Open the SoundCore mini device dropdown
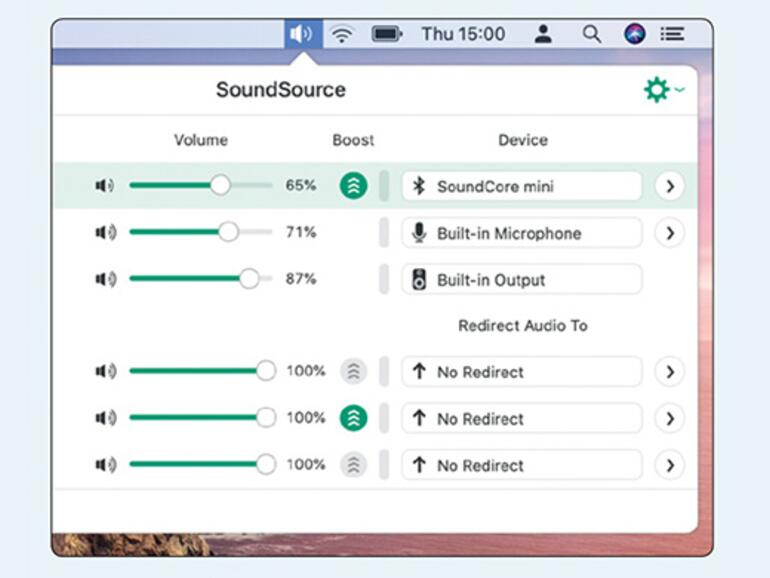 pos(522,186)
